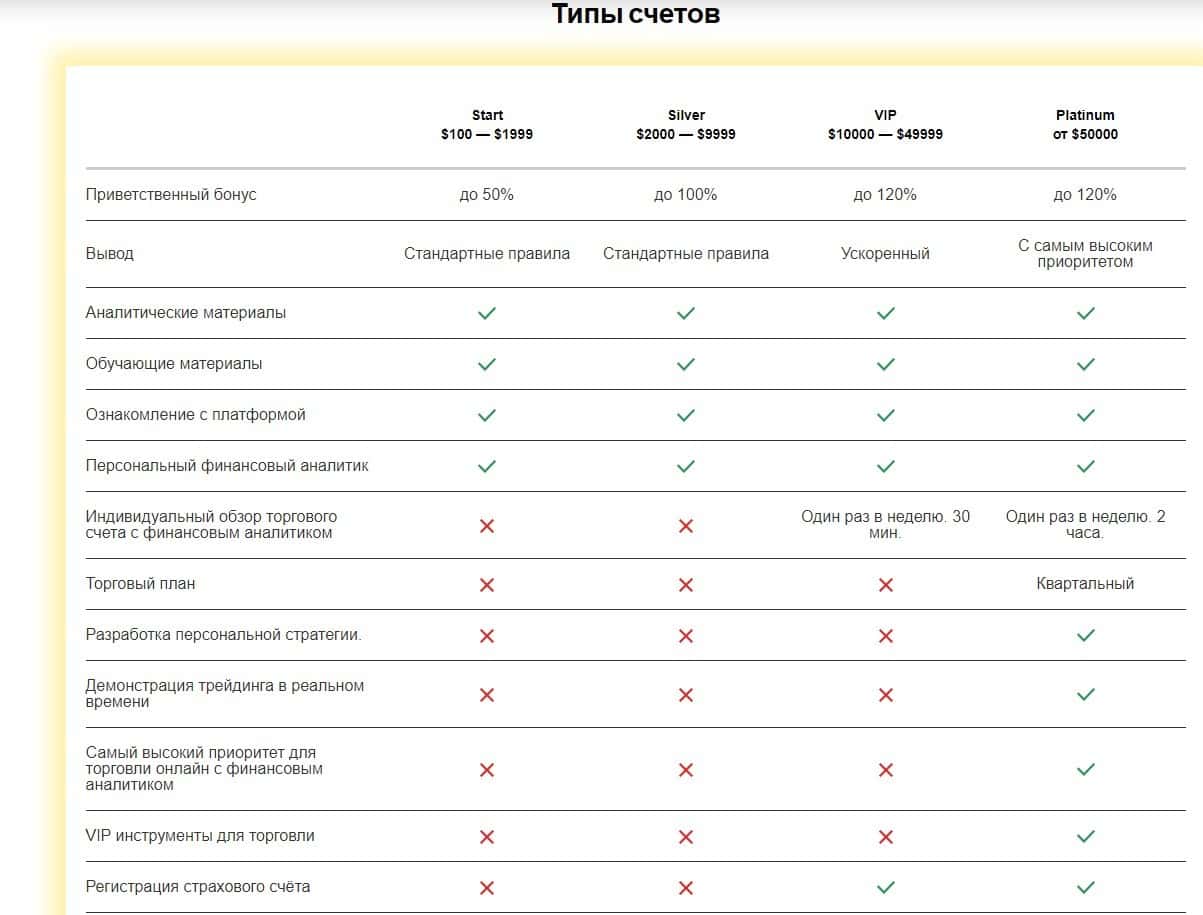Click the Типы счетов page heading
The image size is (1203, 915).
tap(636, 14)
